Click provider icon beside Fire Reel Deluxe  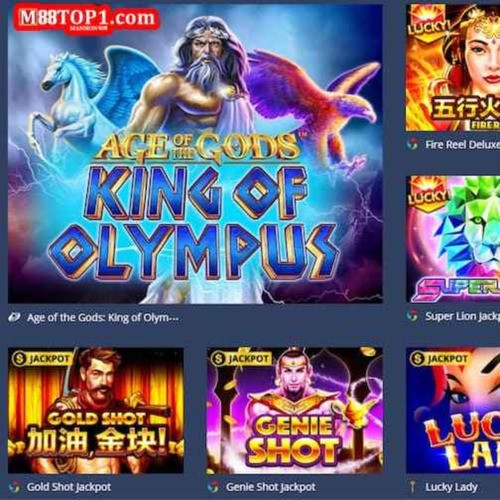[x=412, y=144]
